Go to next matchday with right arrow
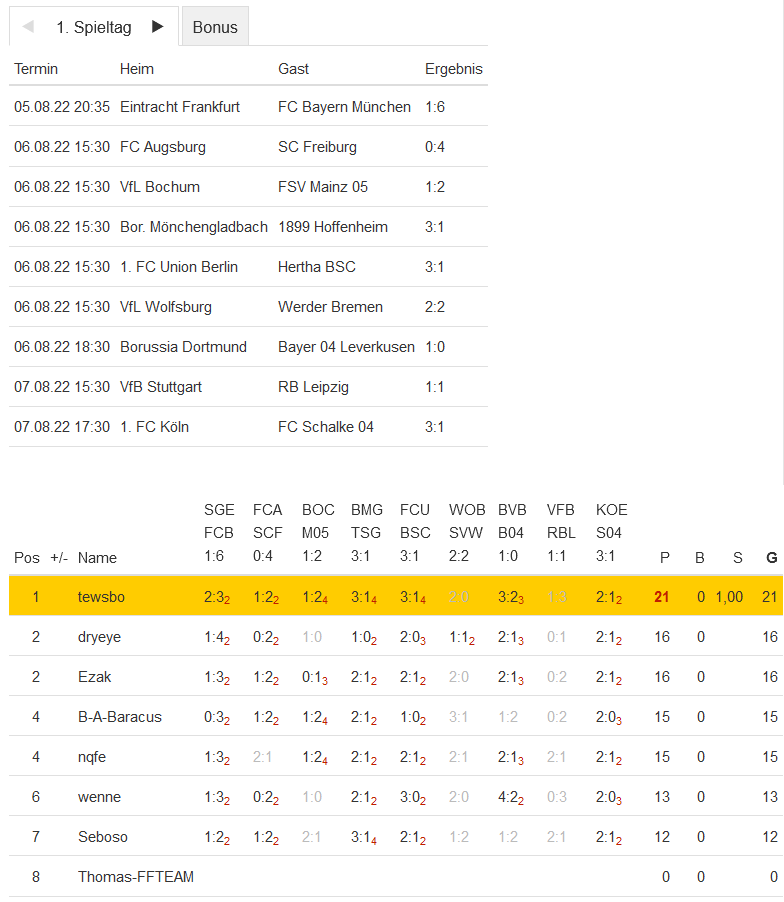The width and height of the screenshot is (784, 902). [158, 27]
